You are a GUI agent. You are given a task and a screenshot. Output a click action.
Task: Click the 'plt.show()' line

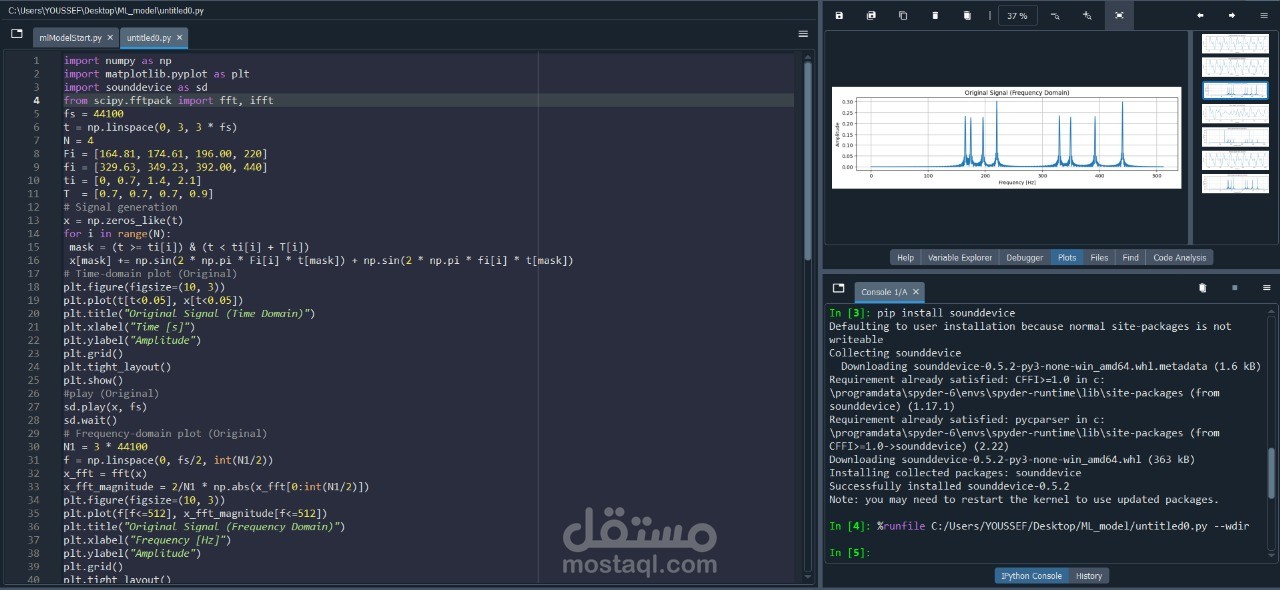pyautogui.click(x=94, y=380)
